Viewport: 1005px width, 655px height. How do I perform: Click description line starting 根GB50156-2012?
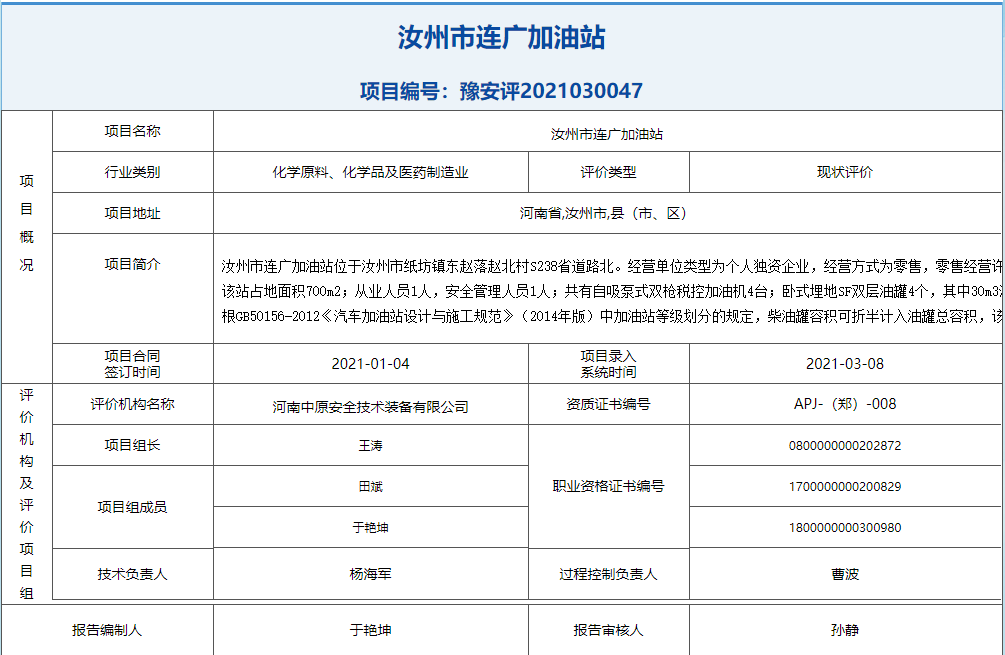(611, 316)
